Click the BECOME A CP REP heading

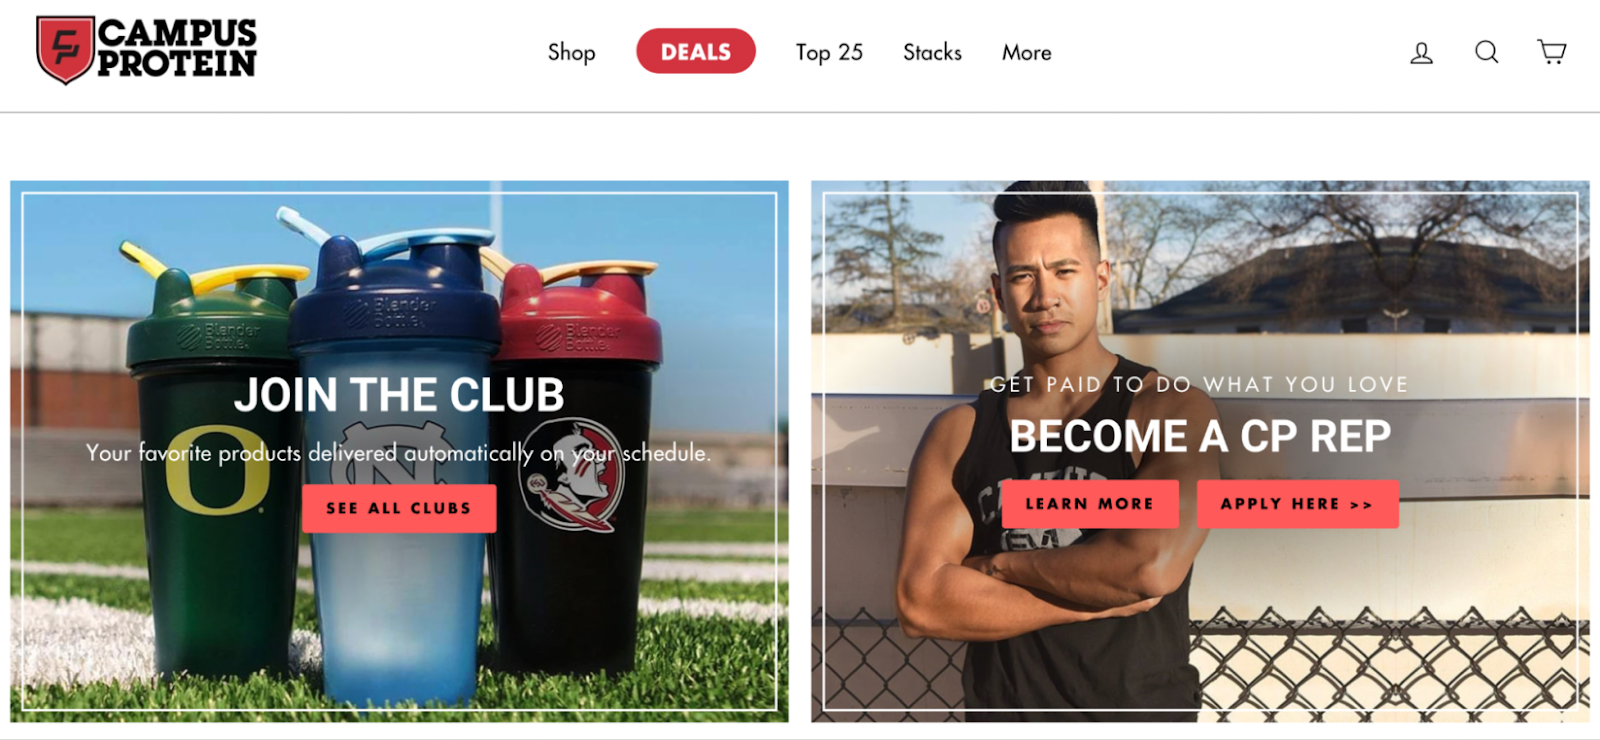(1200, 436)
